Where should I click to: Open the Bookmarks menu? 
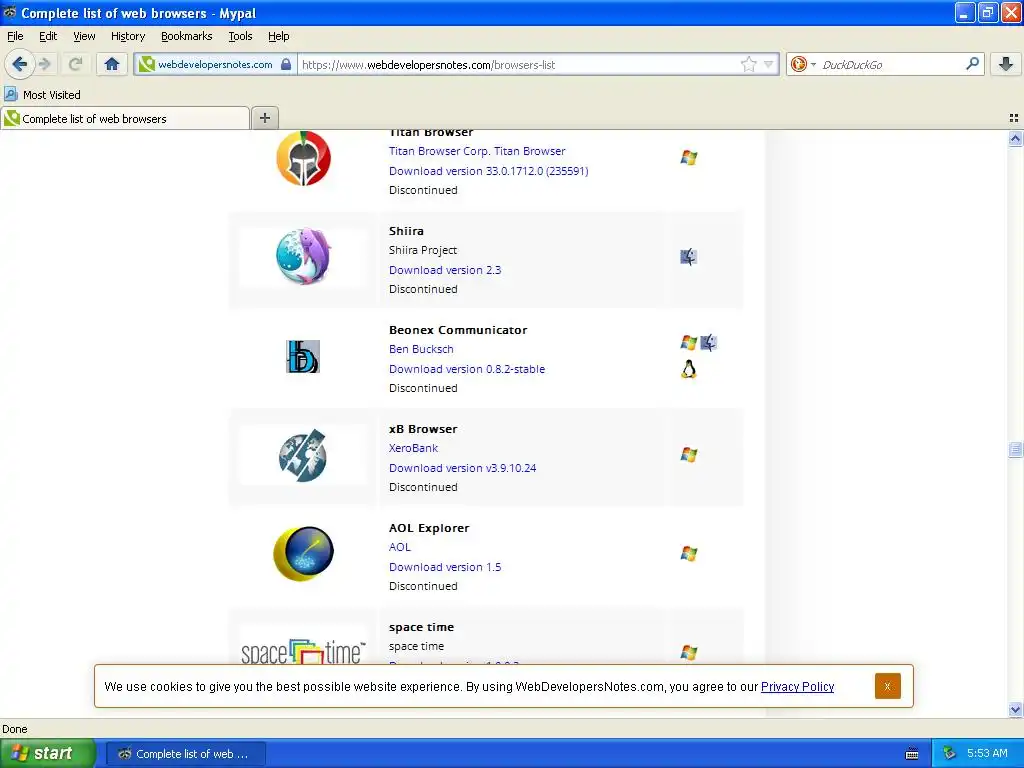[187, 36]
